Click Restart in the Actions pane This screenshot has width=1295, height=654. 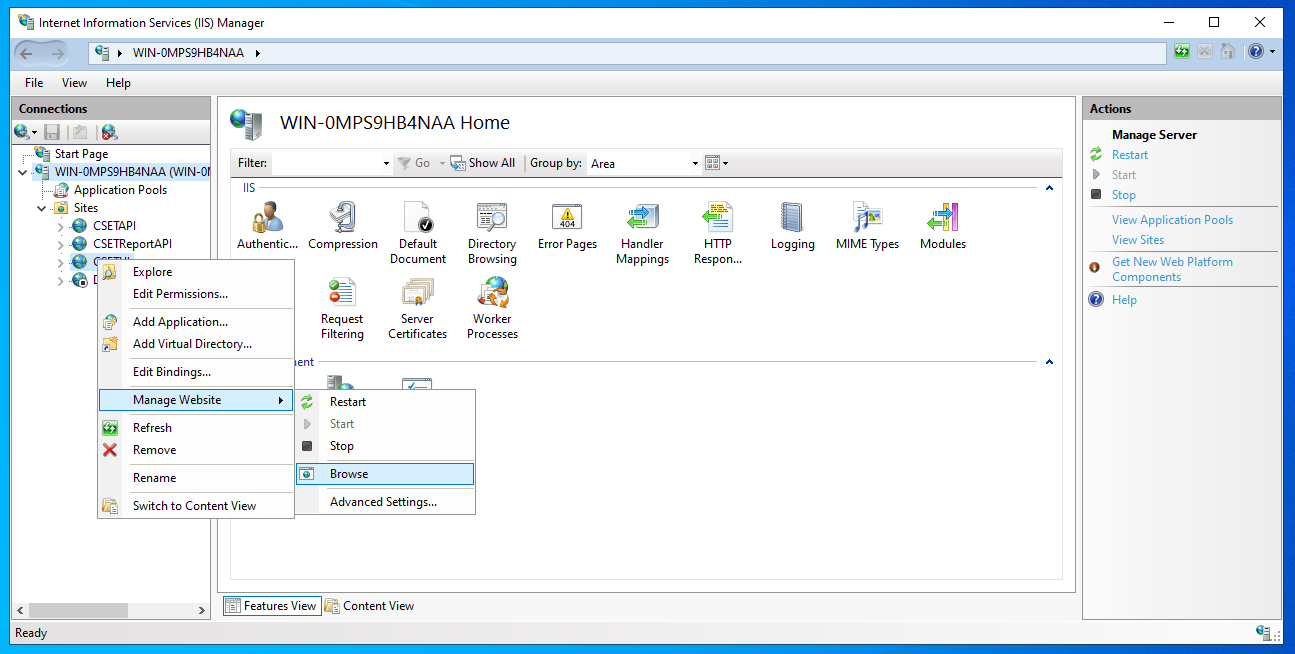(x=1130, y=155)
